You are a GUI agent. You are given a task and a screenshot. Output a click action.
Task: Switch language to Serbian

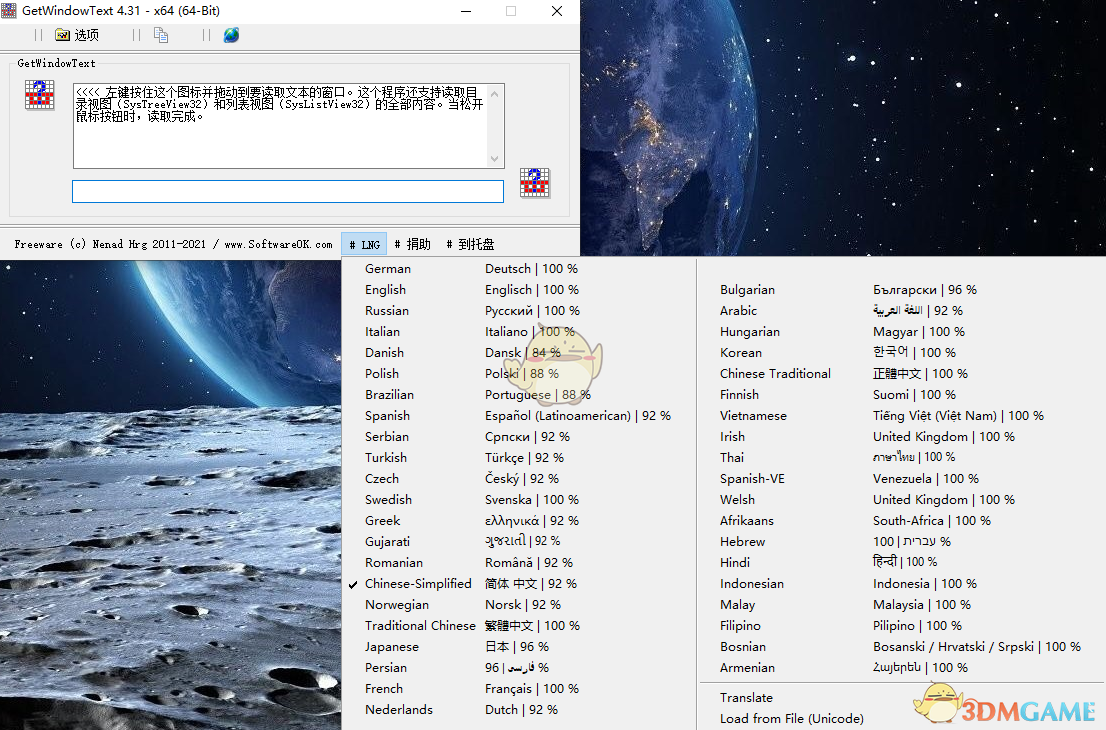(x=518, y=437)
